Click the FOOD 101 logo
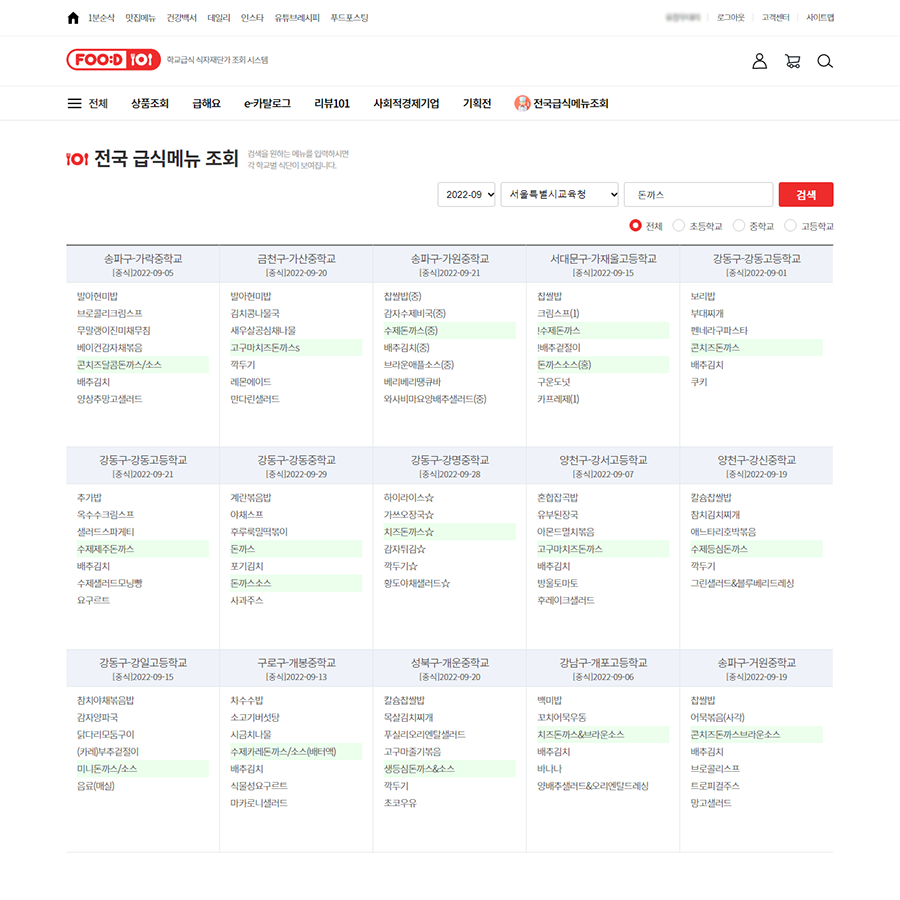Image resolution: width=900 pixels, height=900 pixels. click(112, 60)
